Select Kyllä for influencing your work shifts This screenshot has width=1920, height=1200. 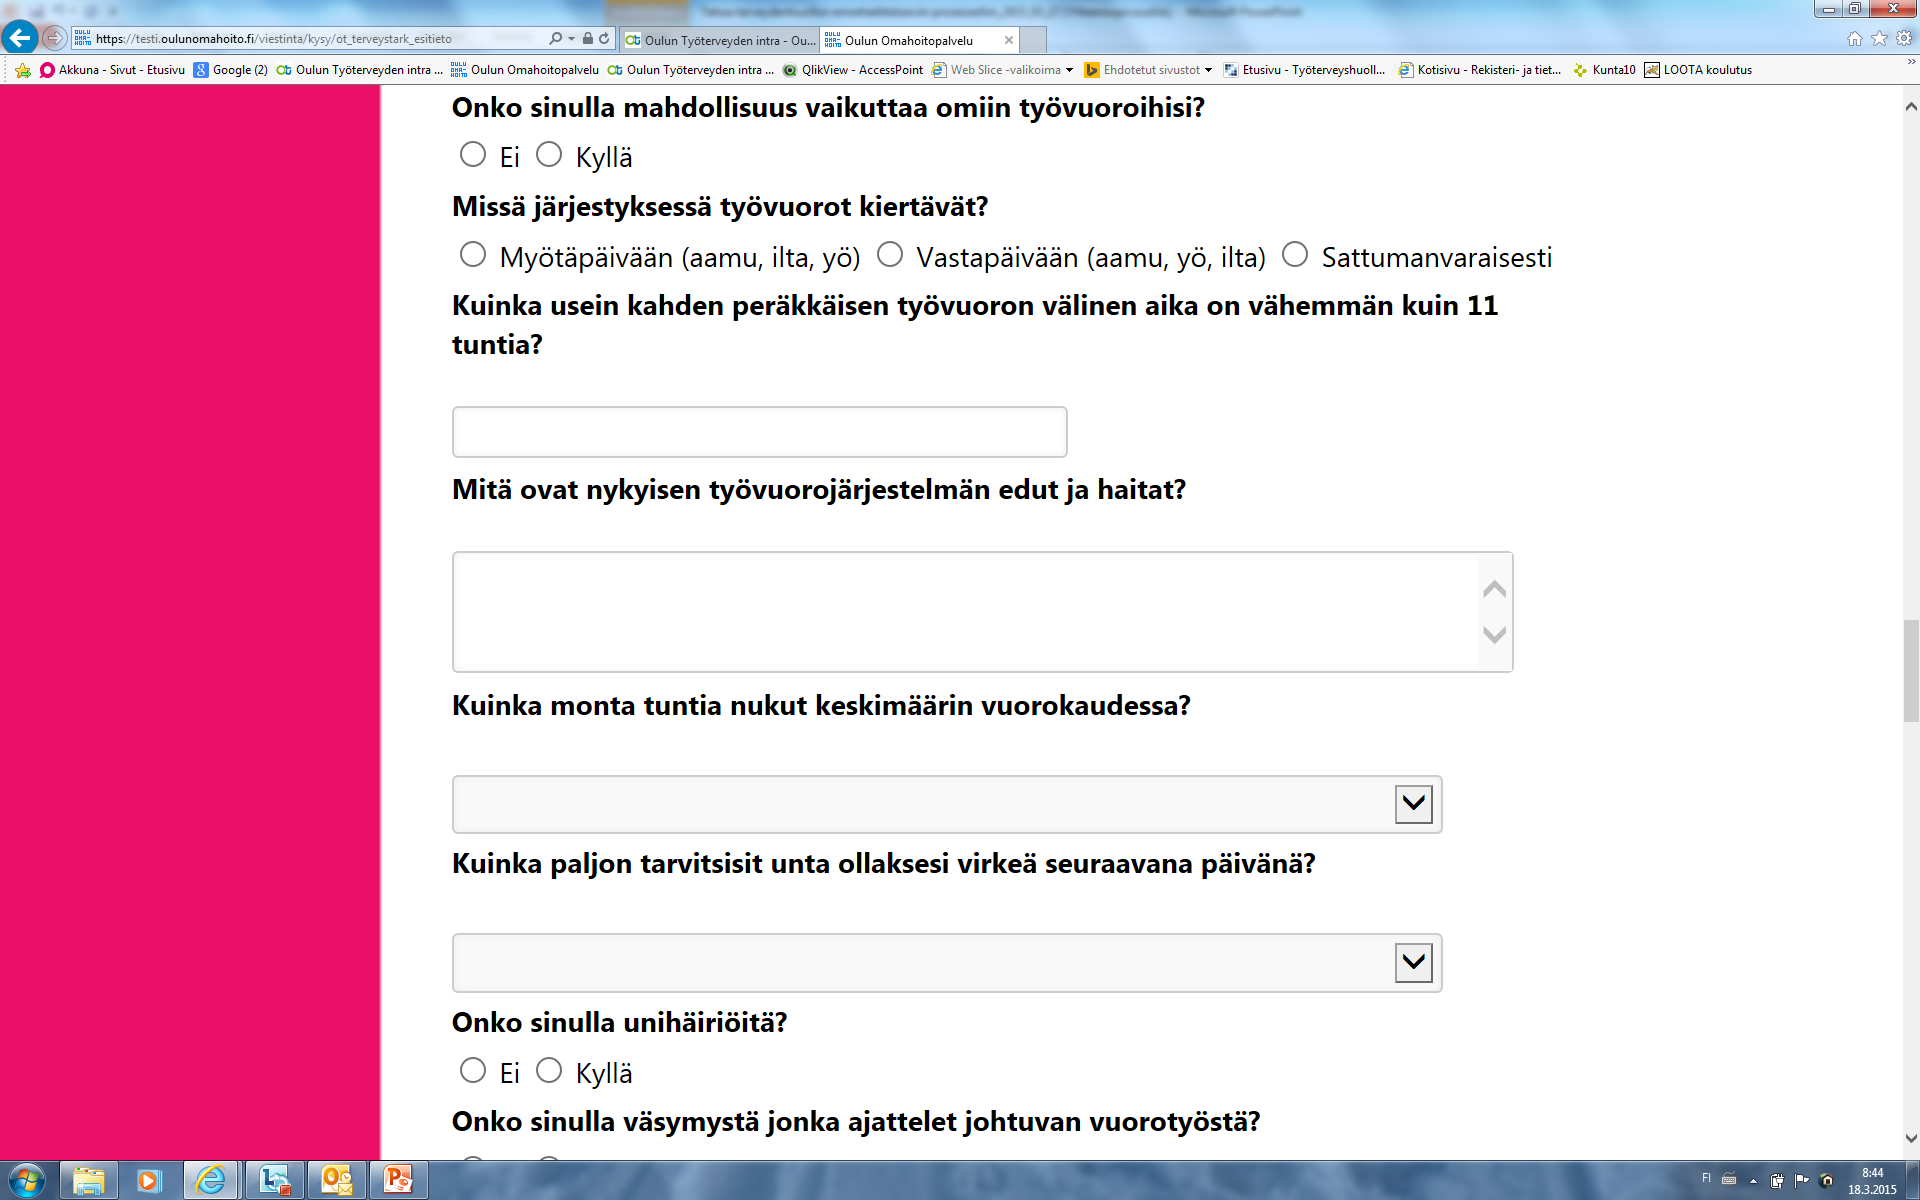(549, 154)
